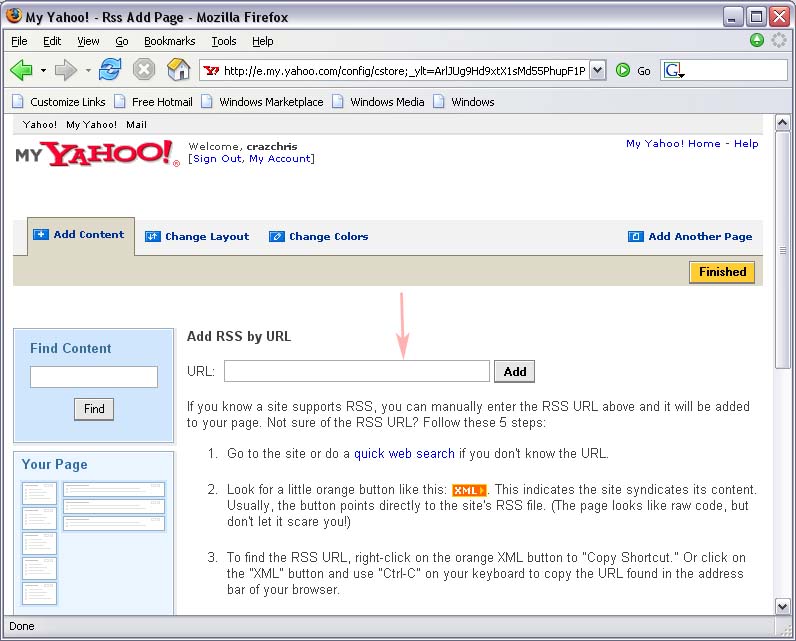Open the Bookmarks menu

pyautogui.click(x=169, y=41)
